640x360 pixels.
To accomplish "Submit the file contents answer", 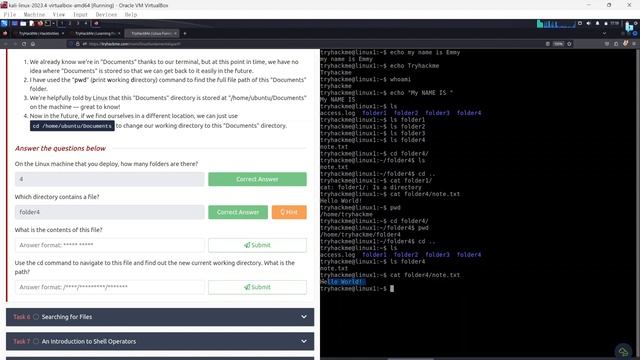I will click(257, 245).
